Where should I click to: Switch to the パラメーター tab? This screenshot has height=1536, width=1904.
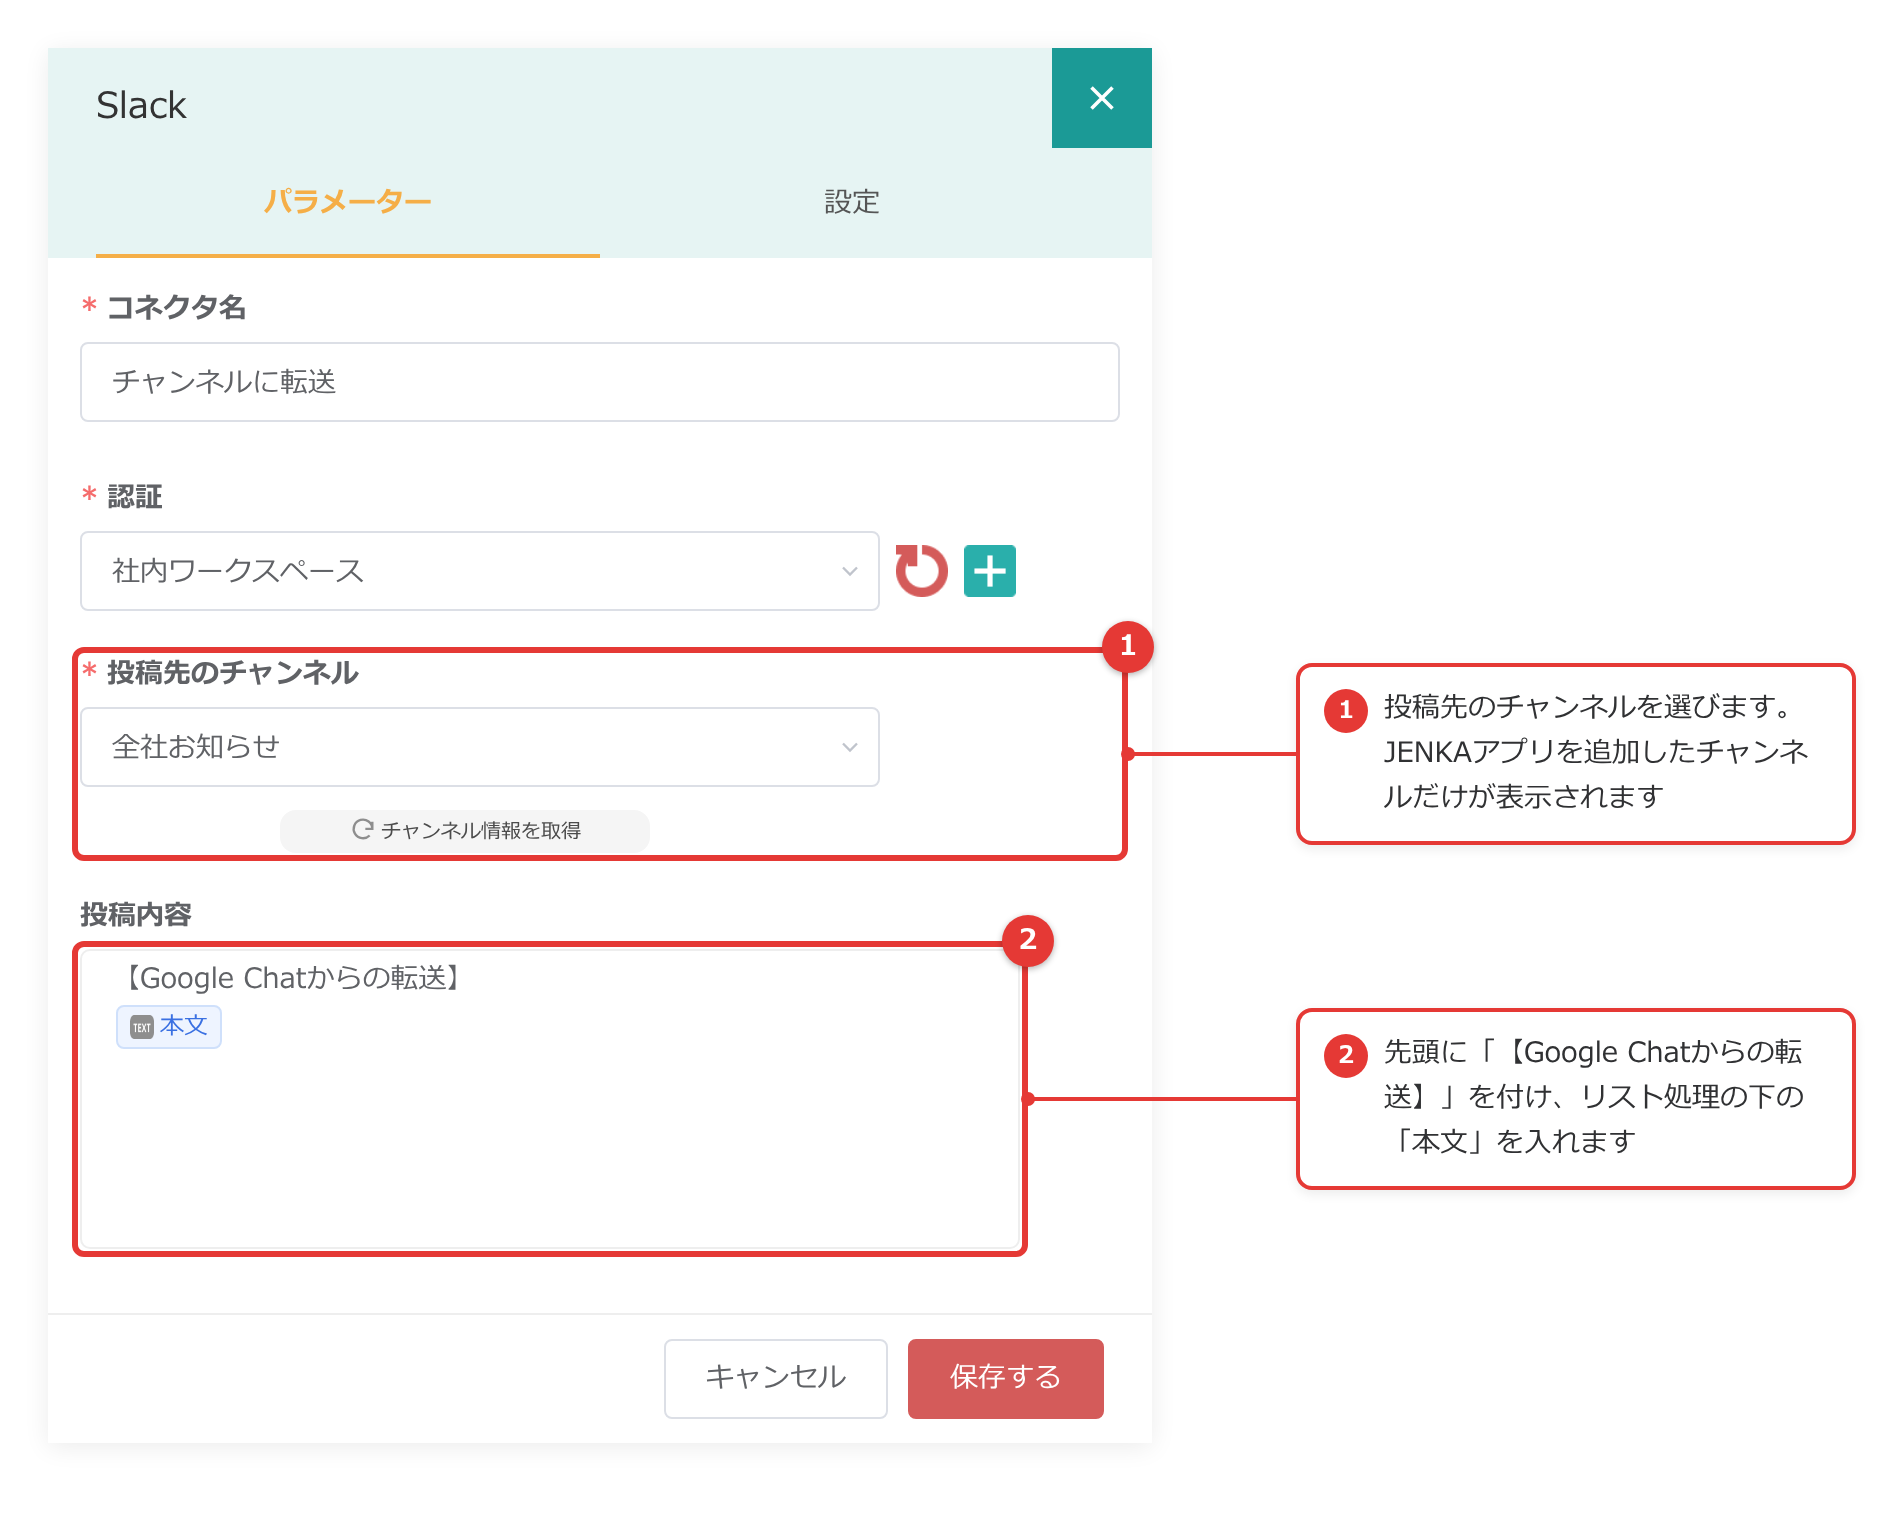(x=348, y=202)
